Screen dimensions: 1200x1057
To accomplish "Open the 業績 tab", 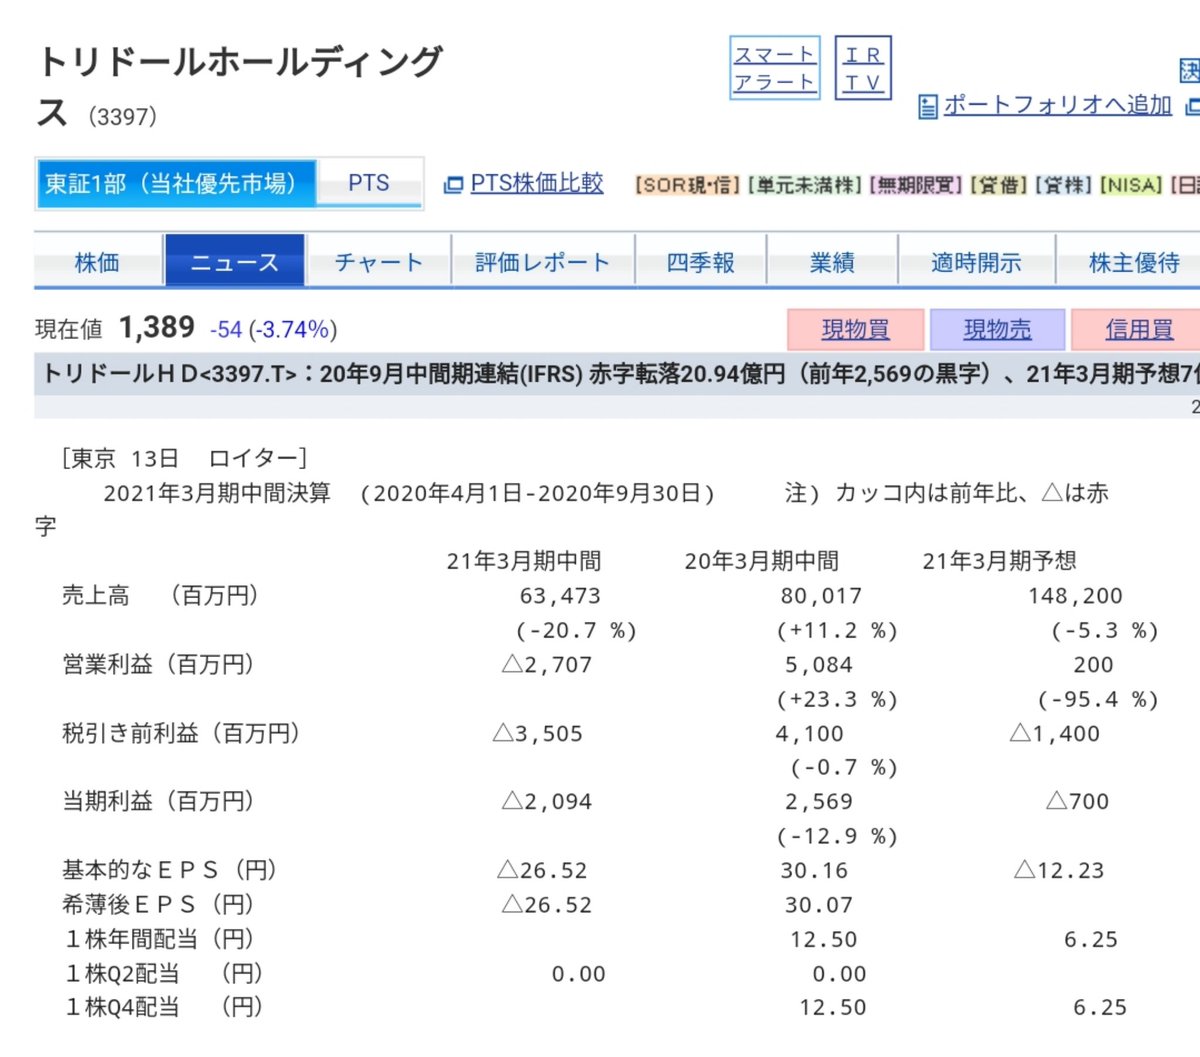I will 832,262.
